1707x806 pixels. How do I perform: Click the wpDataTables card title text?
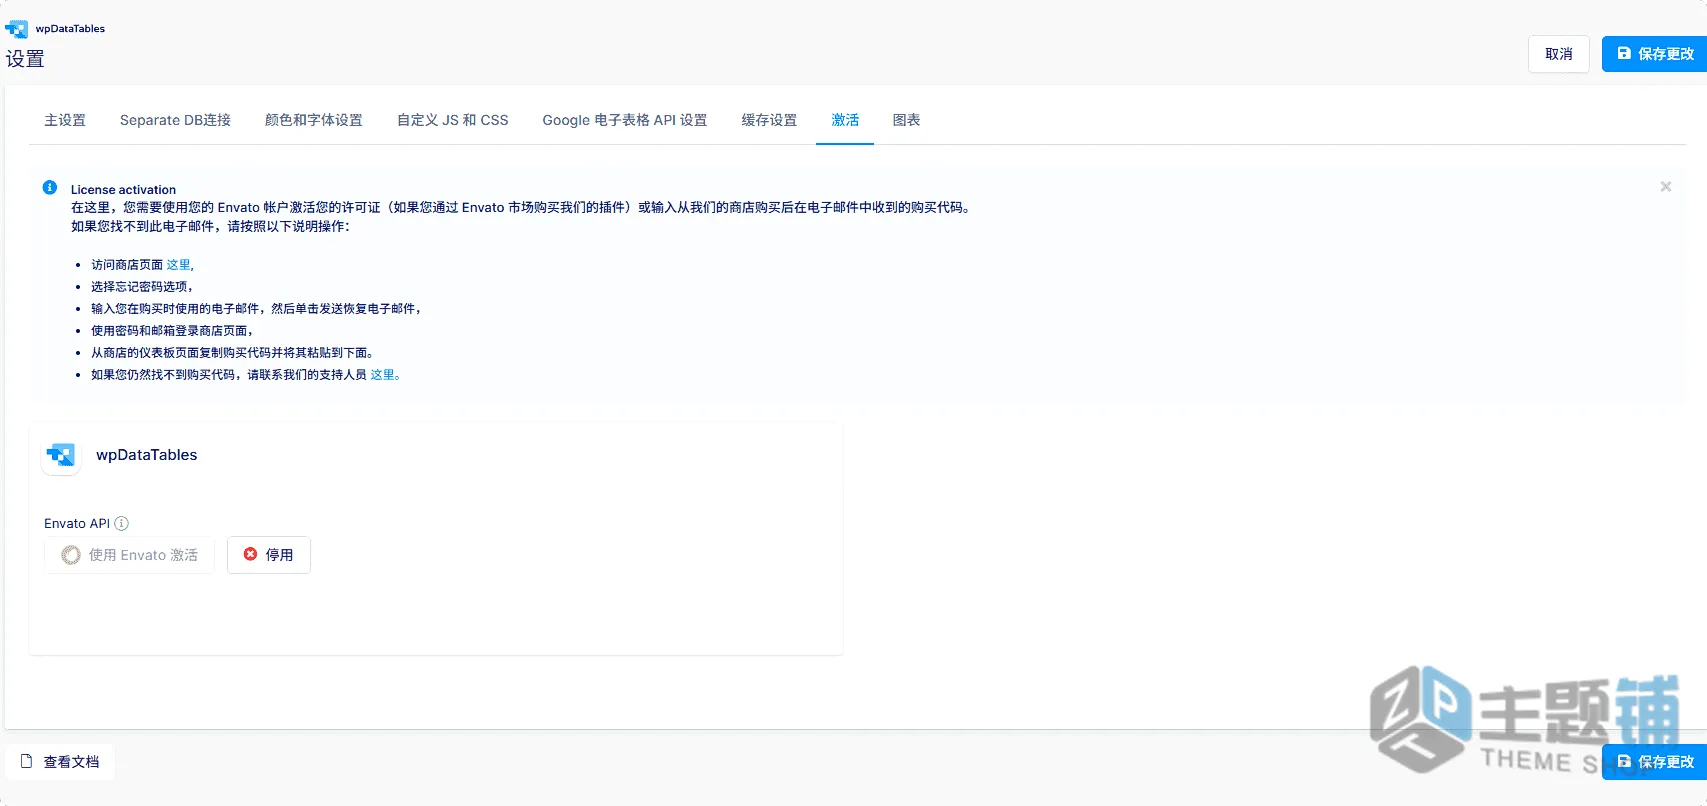tap(147, 455)
